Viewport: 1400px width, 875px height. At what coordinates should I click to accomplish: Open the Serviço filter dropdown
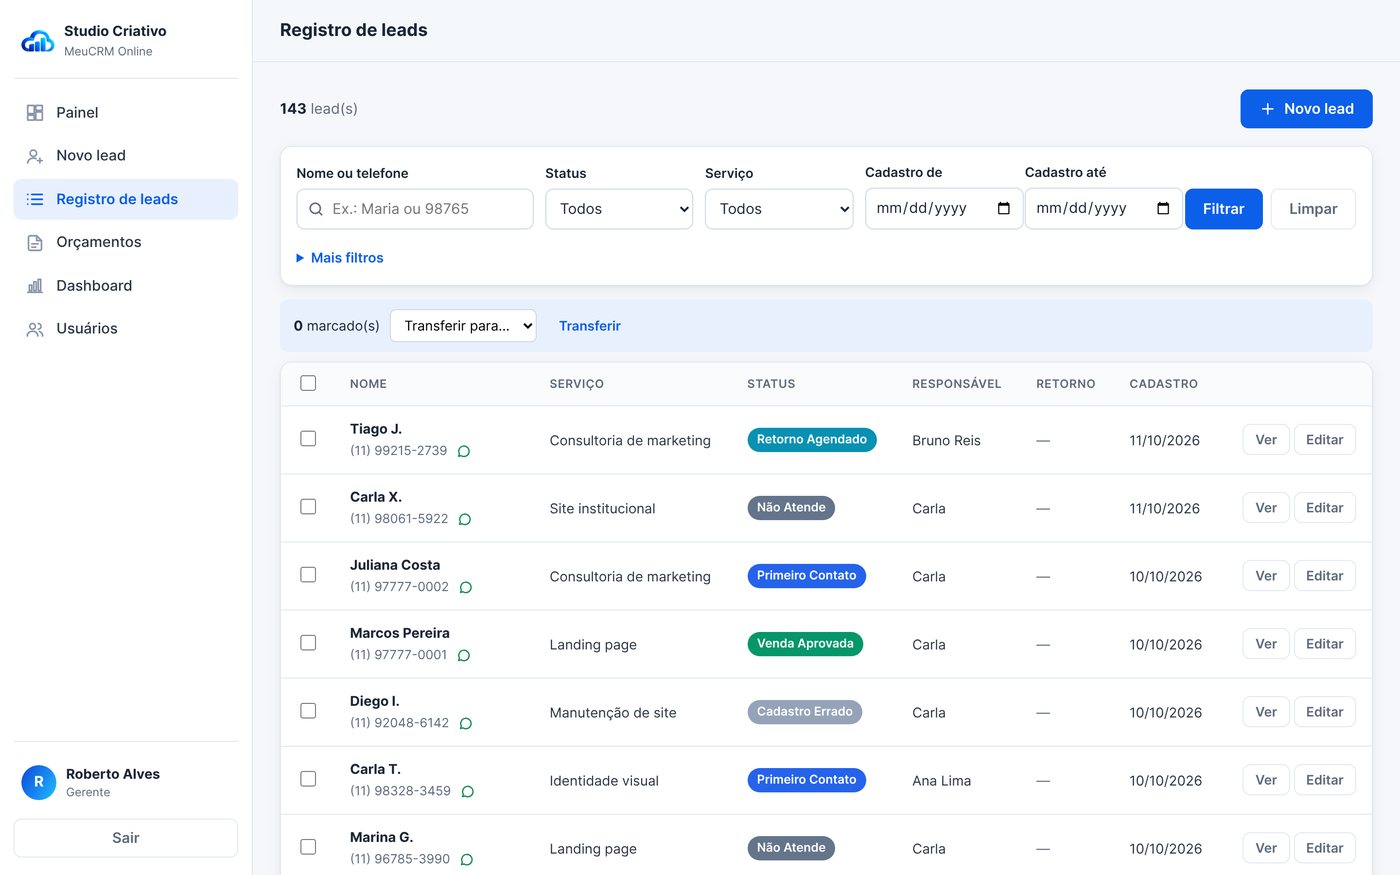click(x=779, y=209)
